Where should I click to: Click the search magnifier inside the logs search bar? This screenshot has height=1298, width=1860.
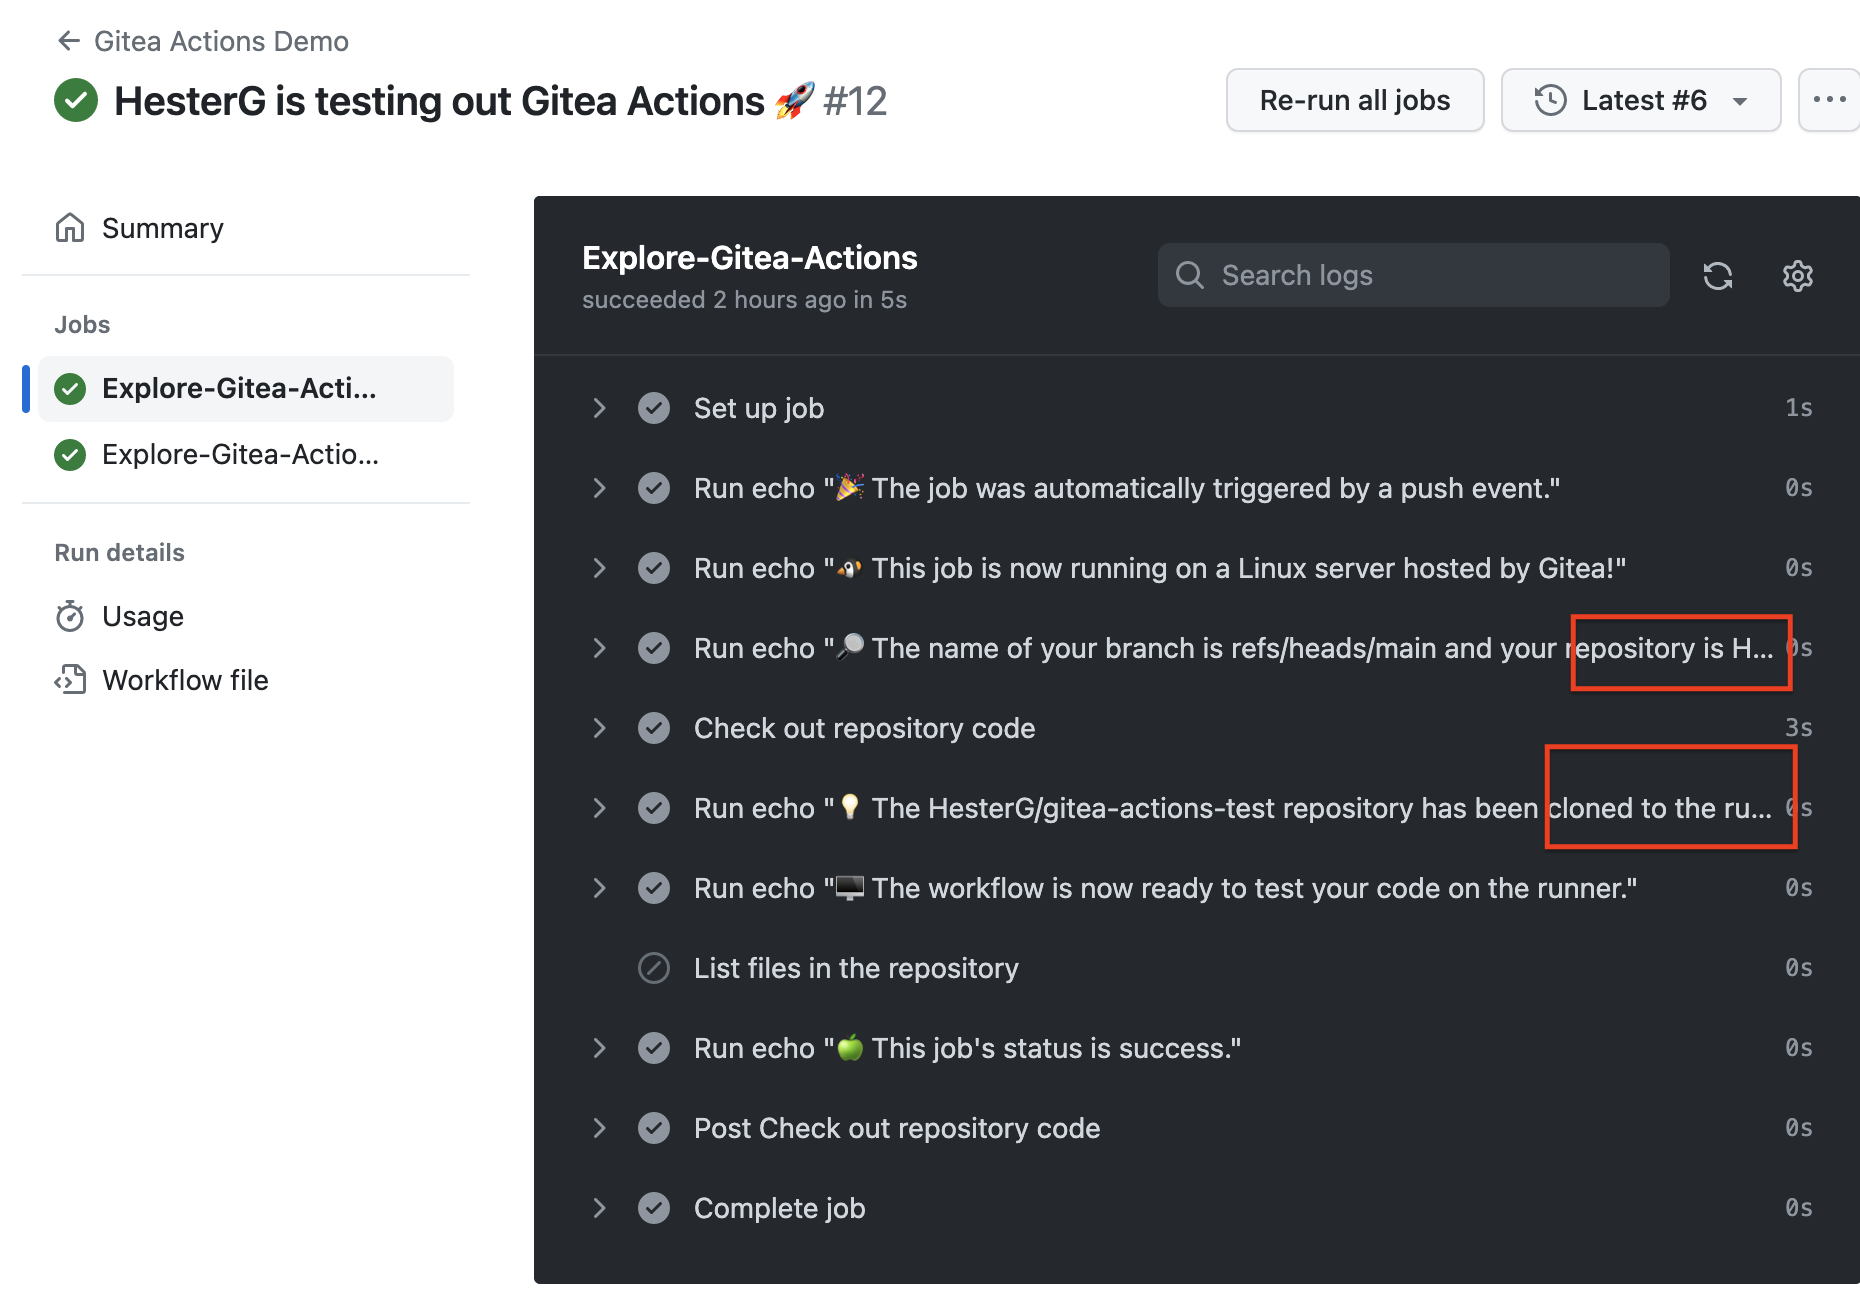pos(1190,275)
